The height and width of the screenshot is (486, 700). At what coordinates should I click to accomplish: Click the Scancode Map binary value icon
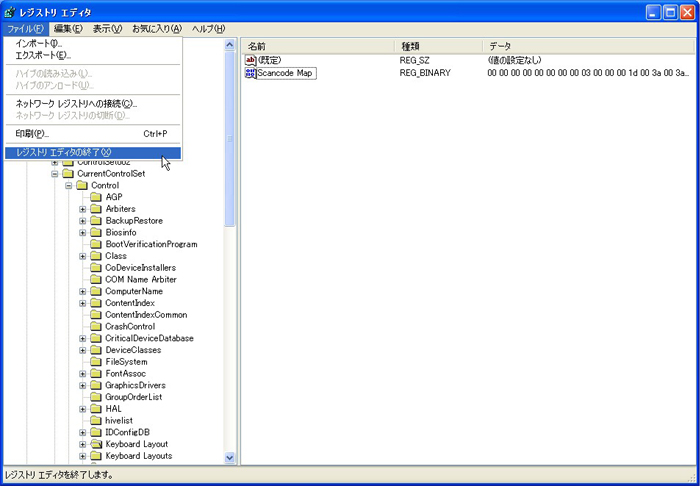[250, 73]
